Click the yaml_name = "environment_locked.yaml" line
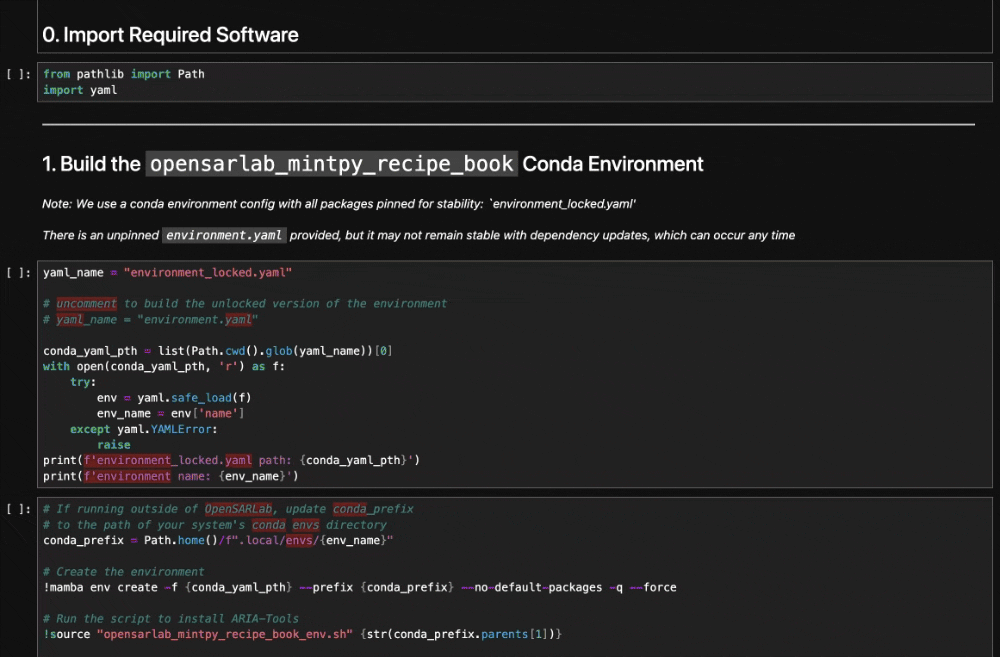 coord(167,272)
